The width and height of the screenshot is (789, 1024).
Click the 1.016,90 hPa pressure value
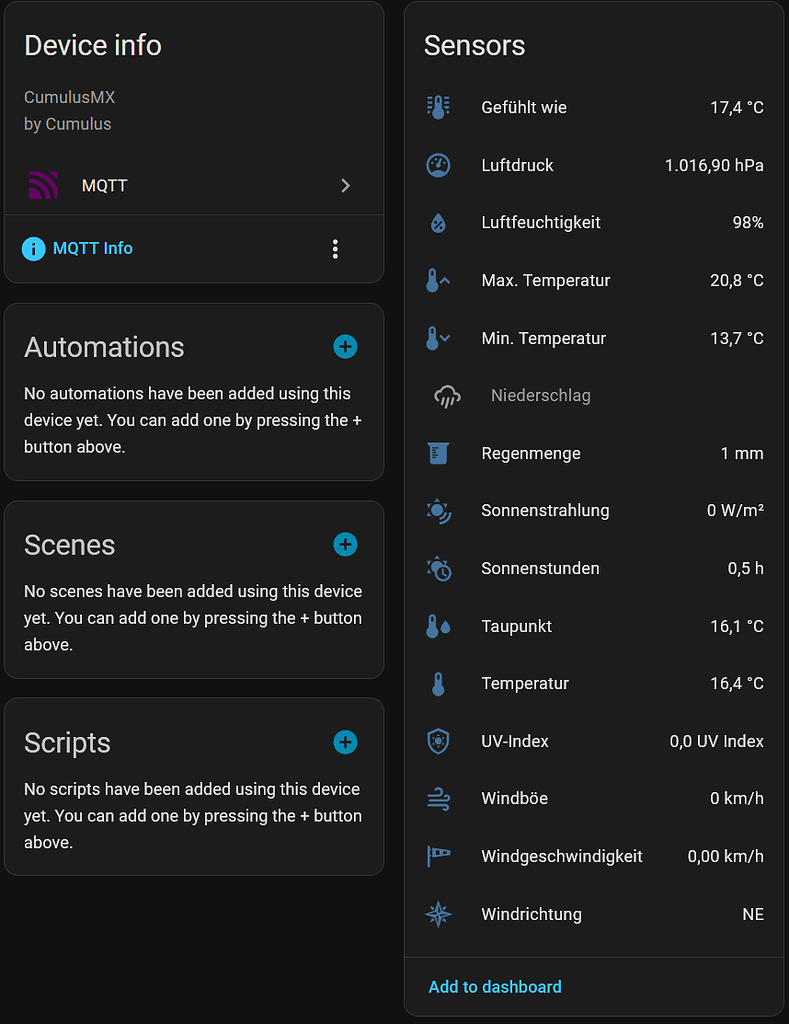[x=714, y=165]
